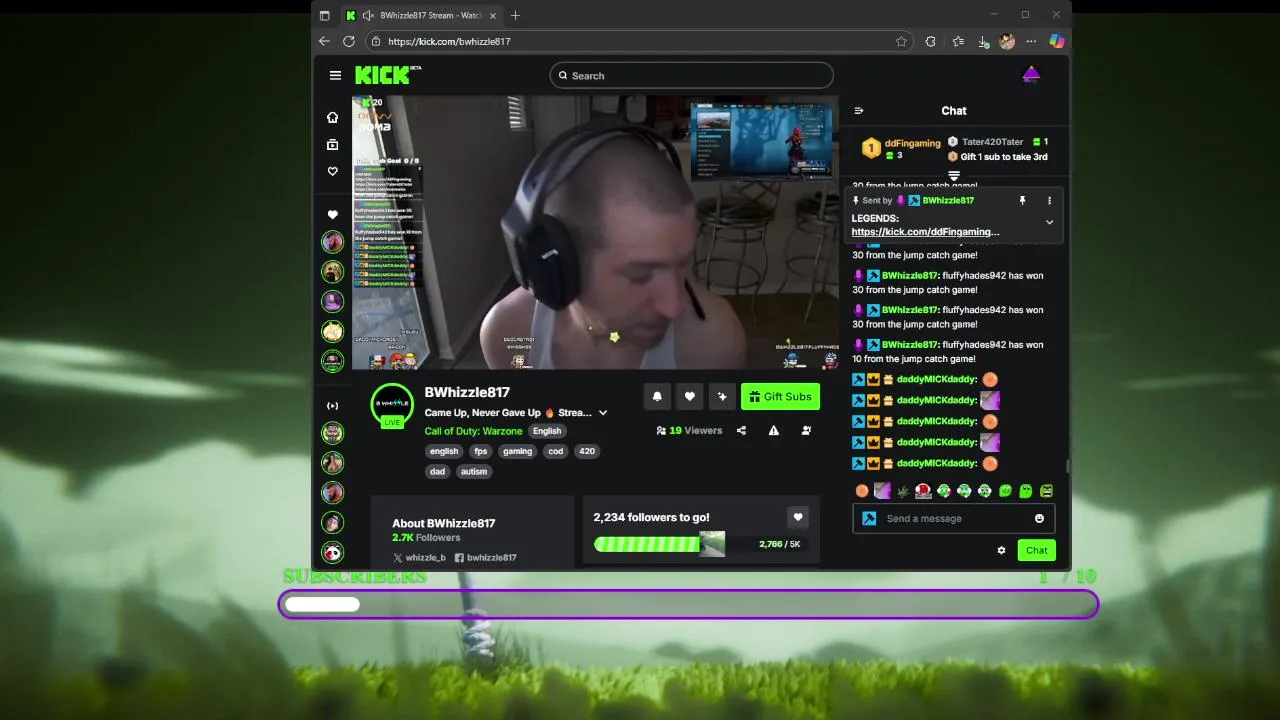This screenshot has width=1280, height=720.
Task: Open whizzle_b X profile link
Action: 419,558
